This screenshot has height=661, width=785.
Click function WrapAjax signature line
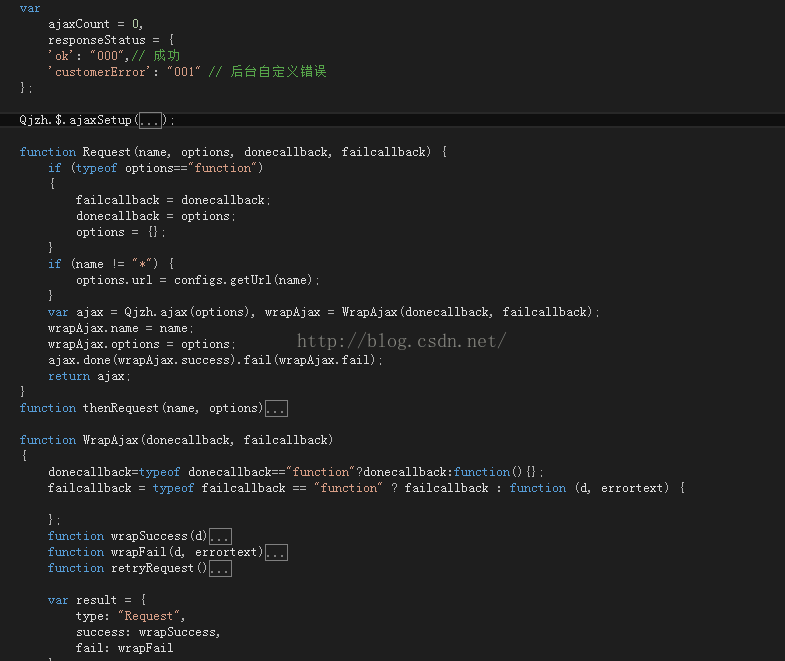pyautogui.click(x=176, y=440)
